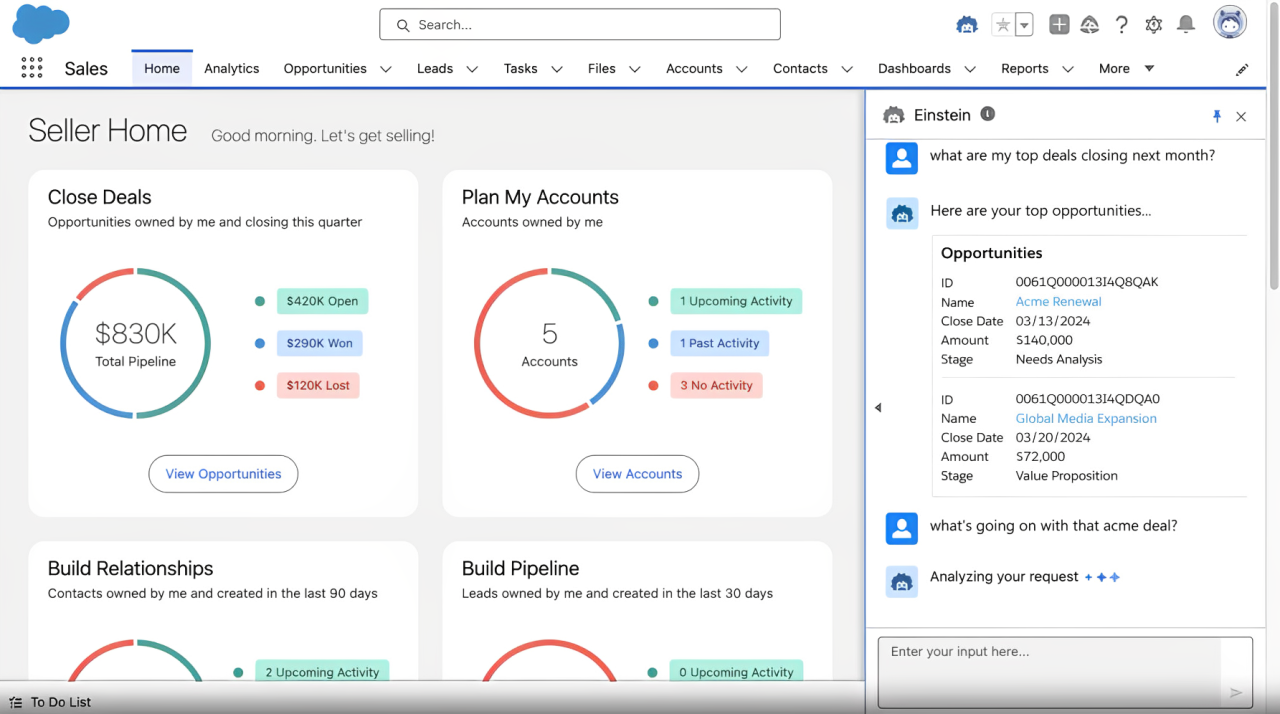Click the View Accounts button
Viewport: 1280px width, 714px height.
[637, 474]
